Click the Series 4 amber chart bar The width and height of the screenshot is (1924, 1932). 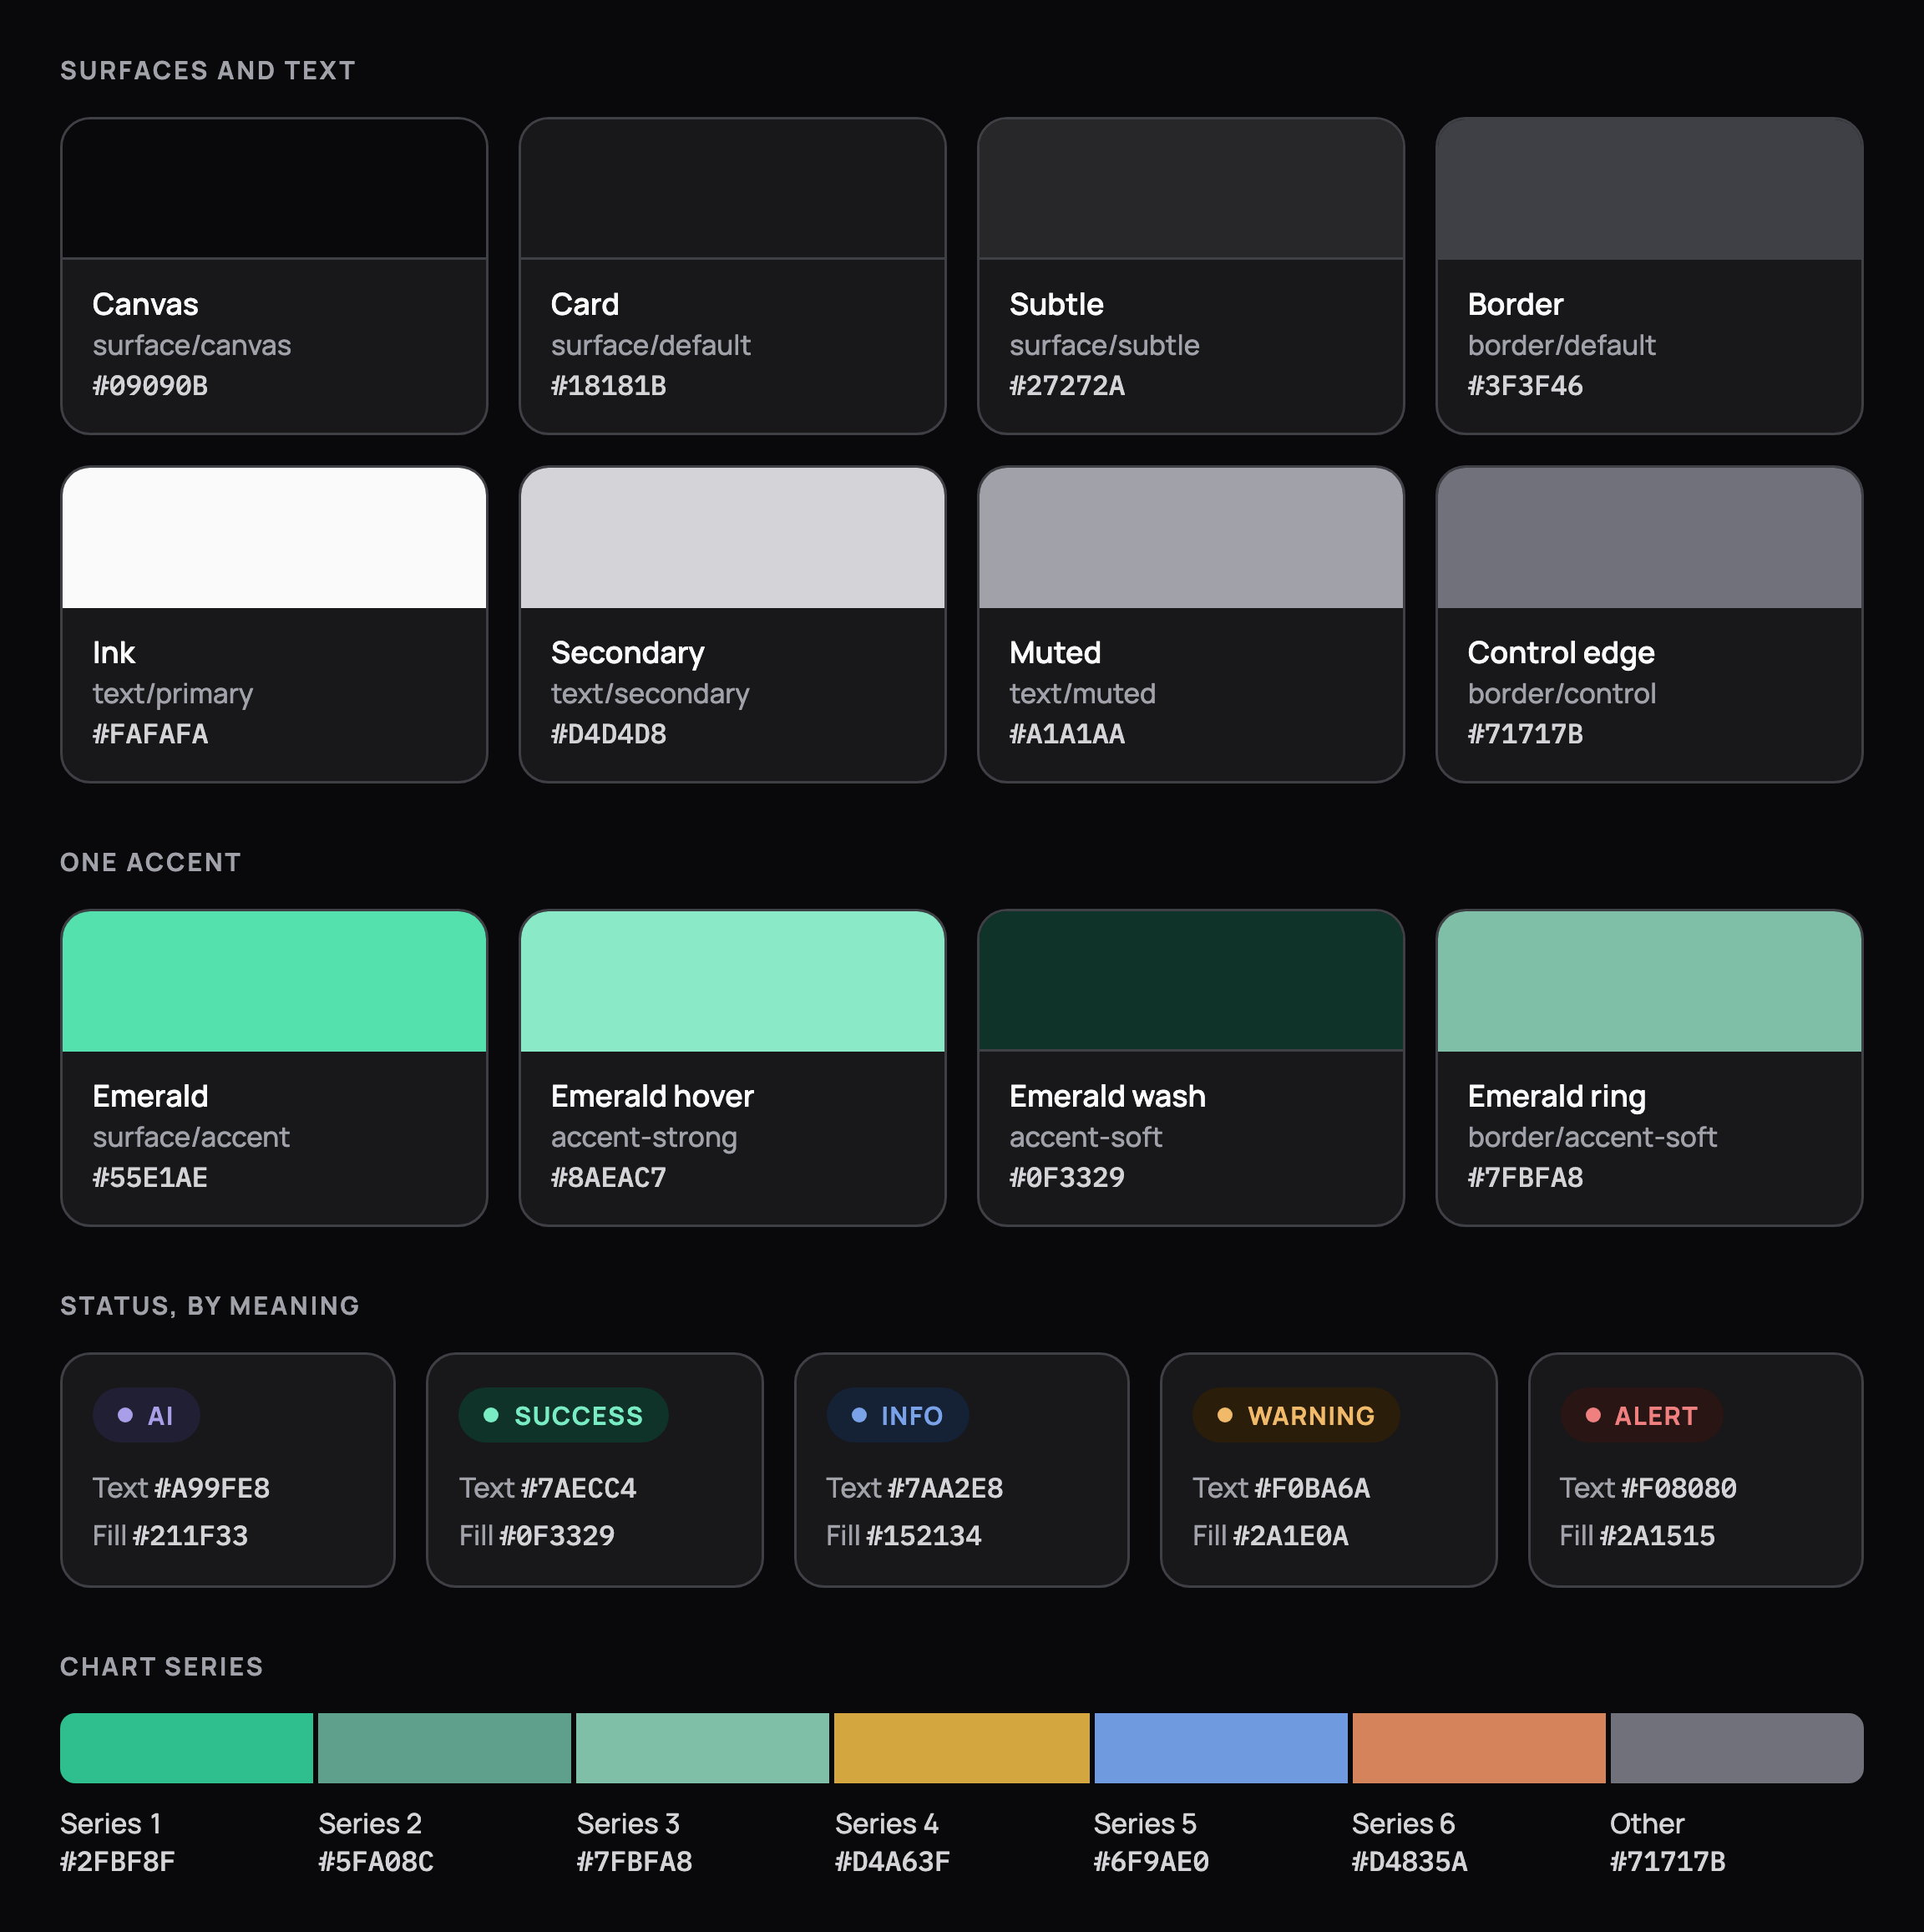[x=961, y=1748]
